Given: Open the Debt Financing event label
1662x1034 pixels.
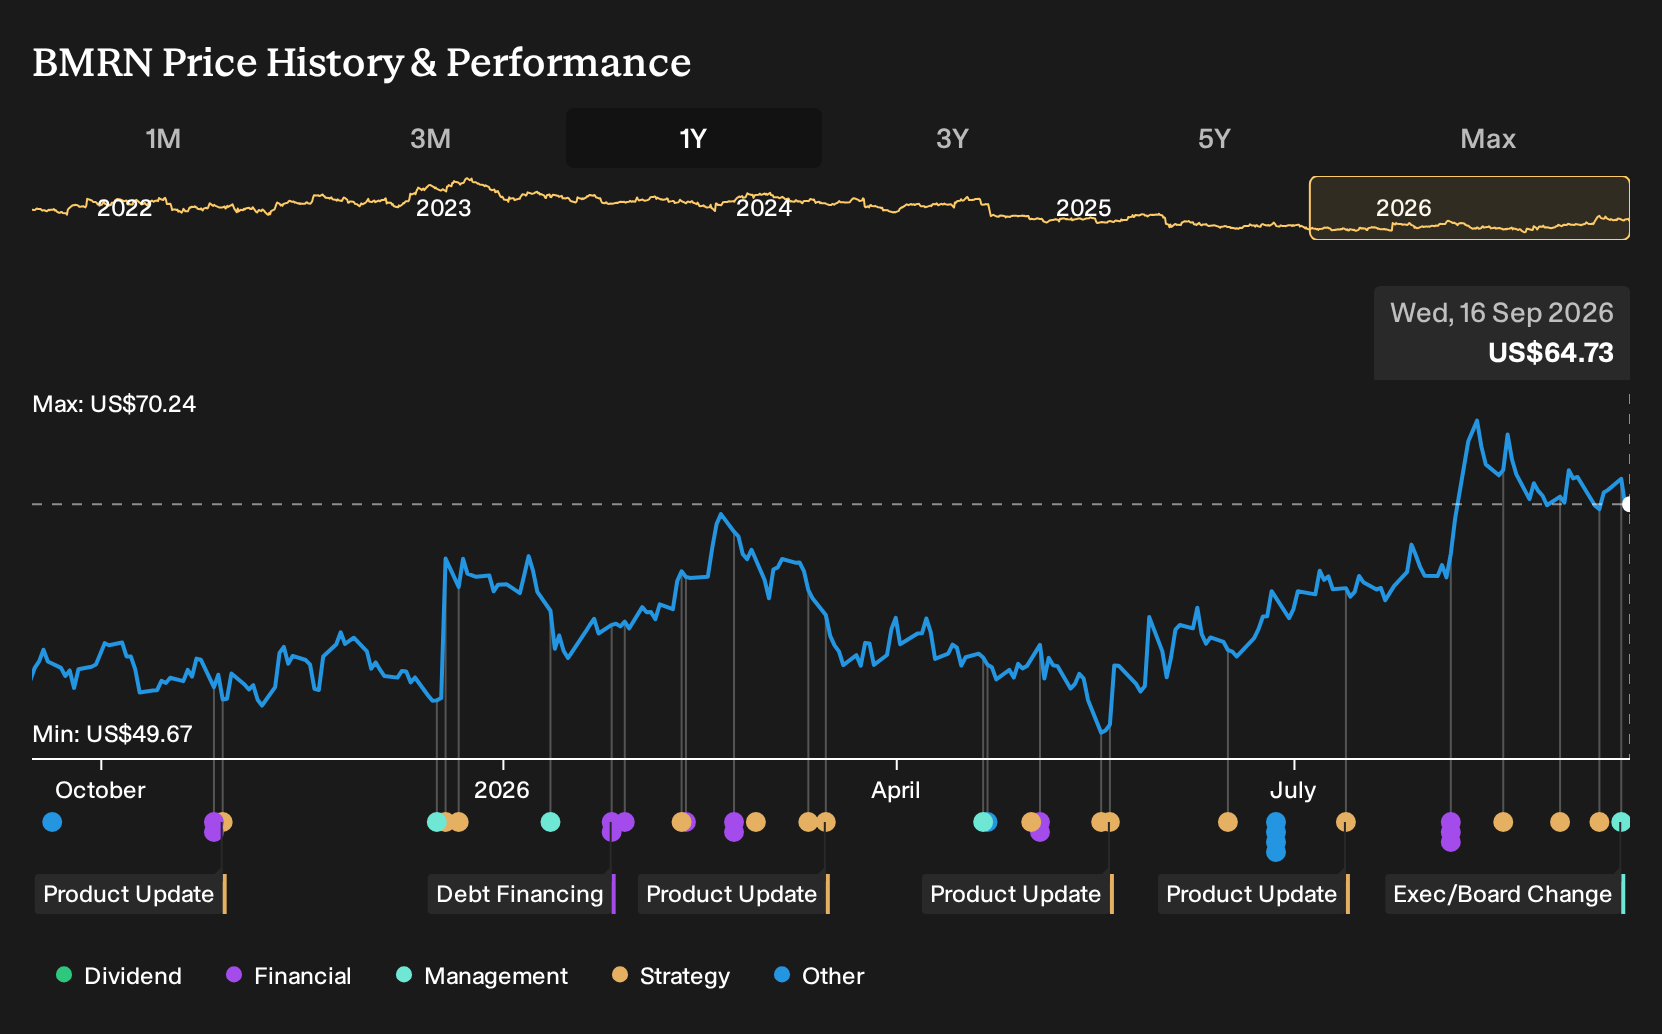Looking at the screenshot, I should point(521,894).
